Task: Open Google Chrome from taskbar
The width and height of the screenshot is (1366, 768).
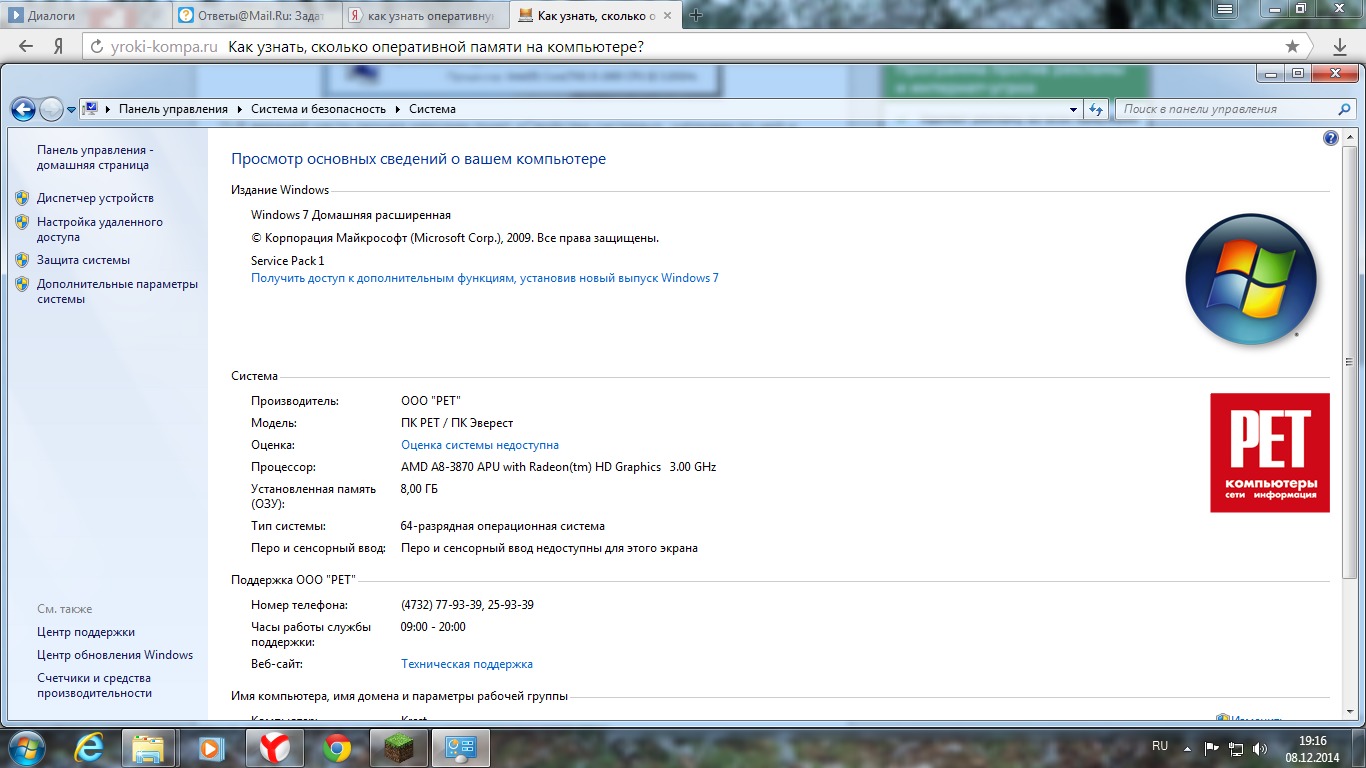Action: [x=337, y=748]
